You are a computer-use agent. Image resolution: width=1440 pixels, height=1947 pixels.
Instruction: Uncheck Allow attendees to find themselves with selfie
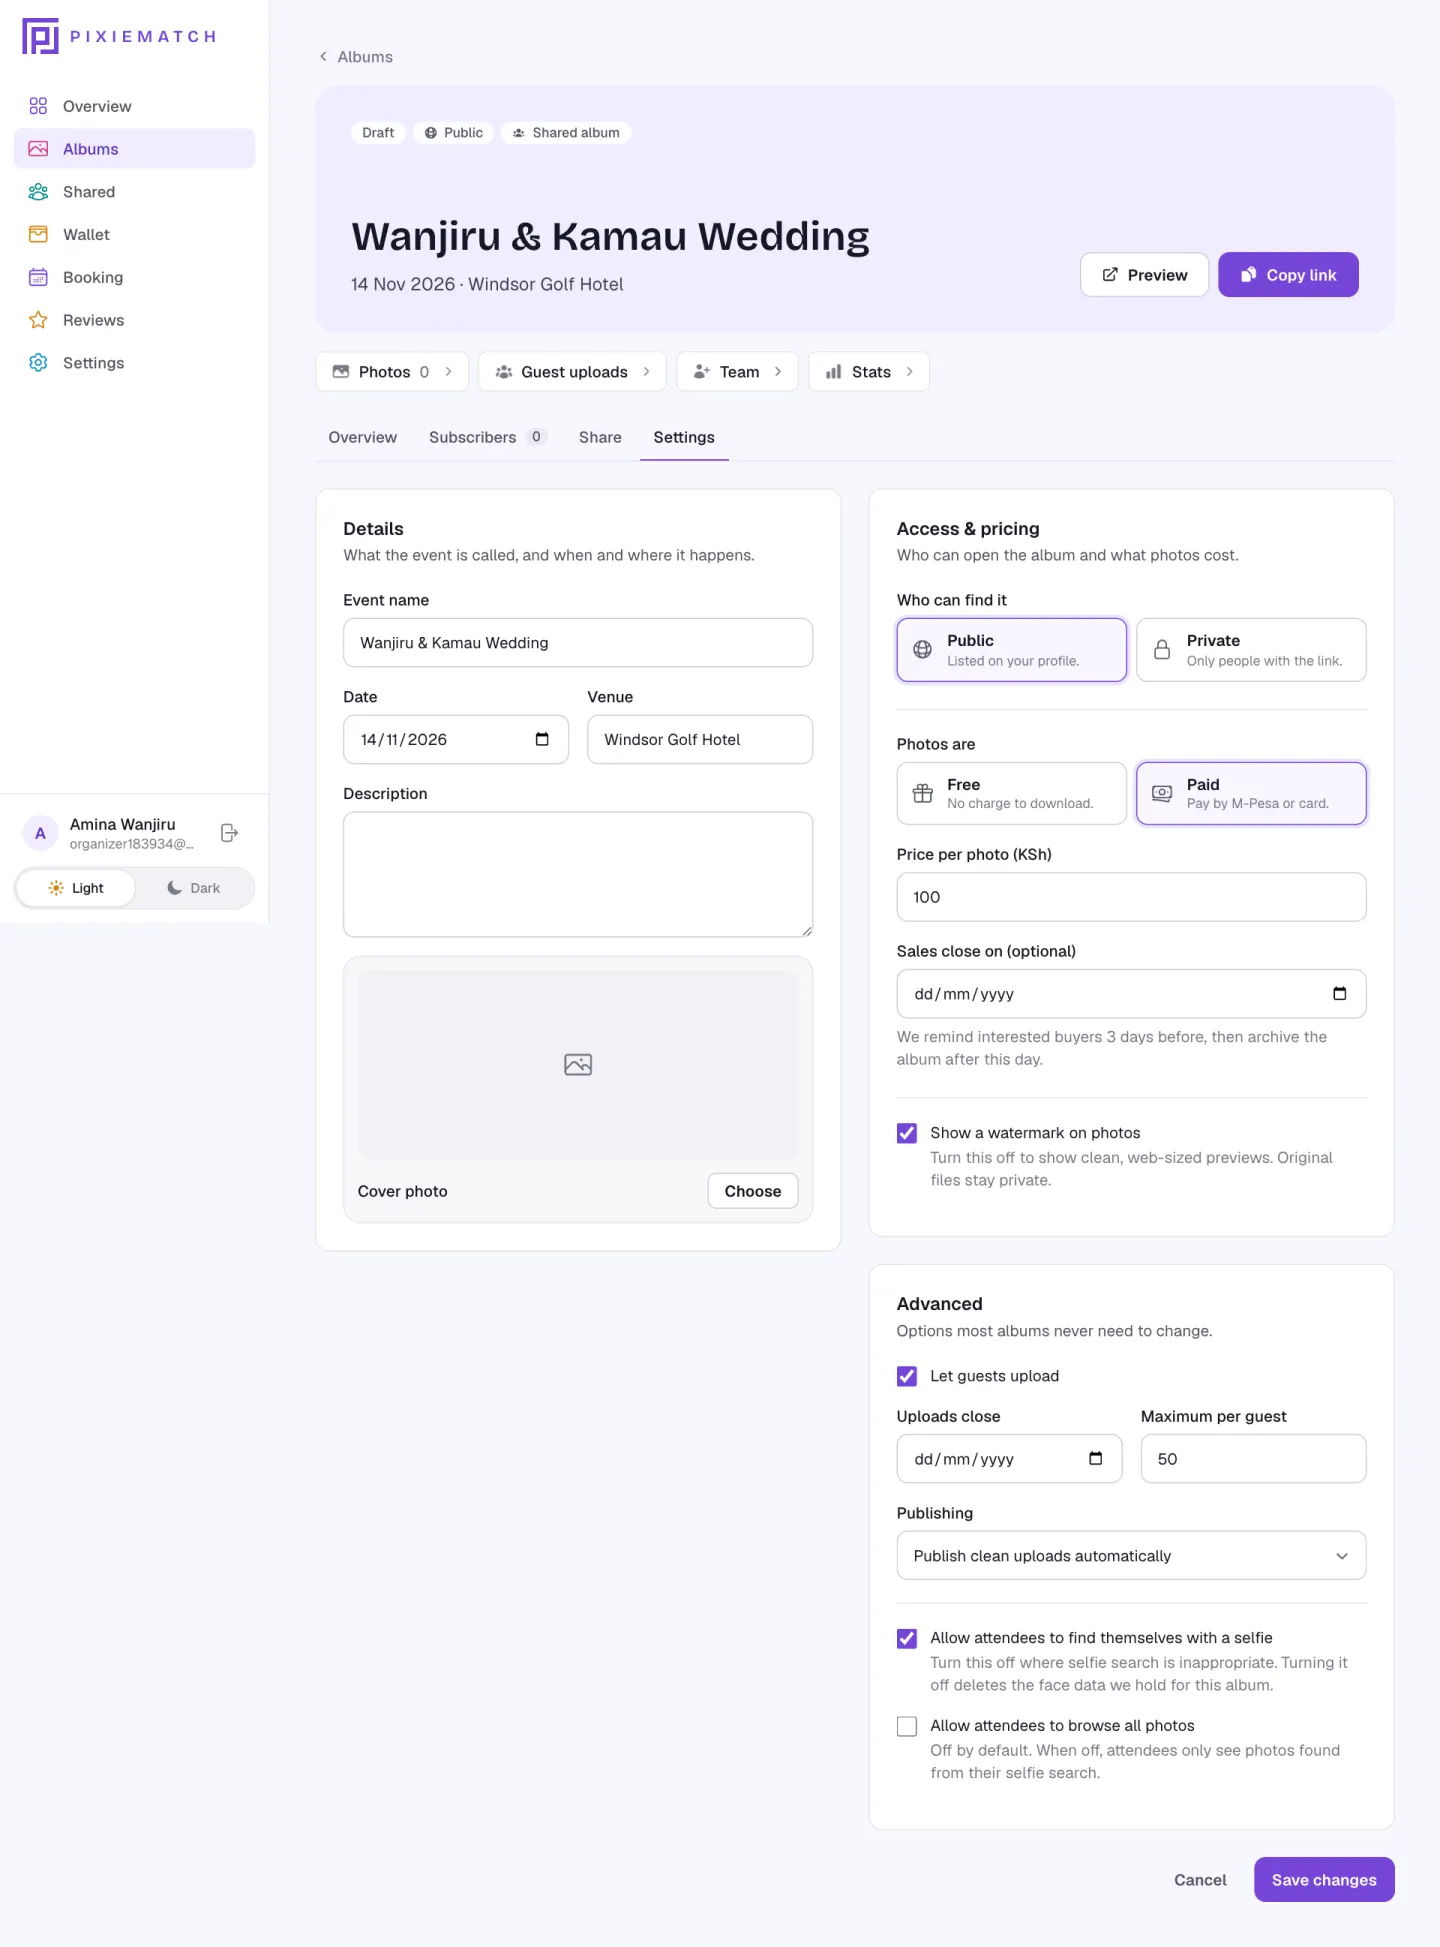(907, 1638)
